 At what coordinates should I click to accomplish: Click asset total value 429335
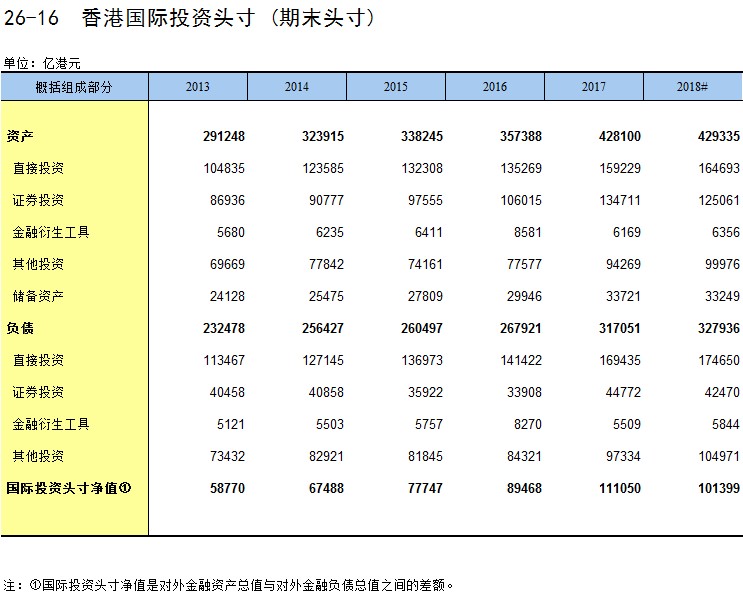719,137
